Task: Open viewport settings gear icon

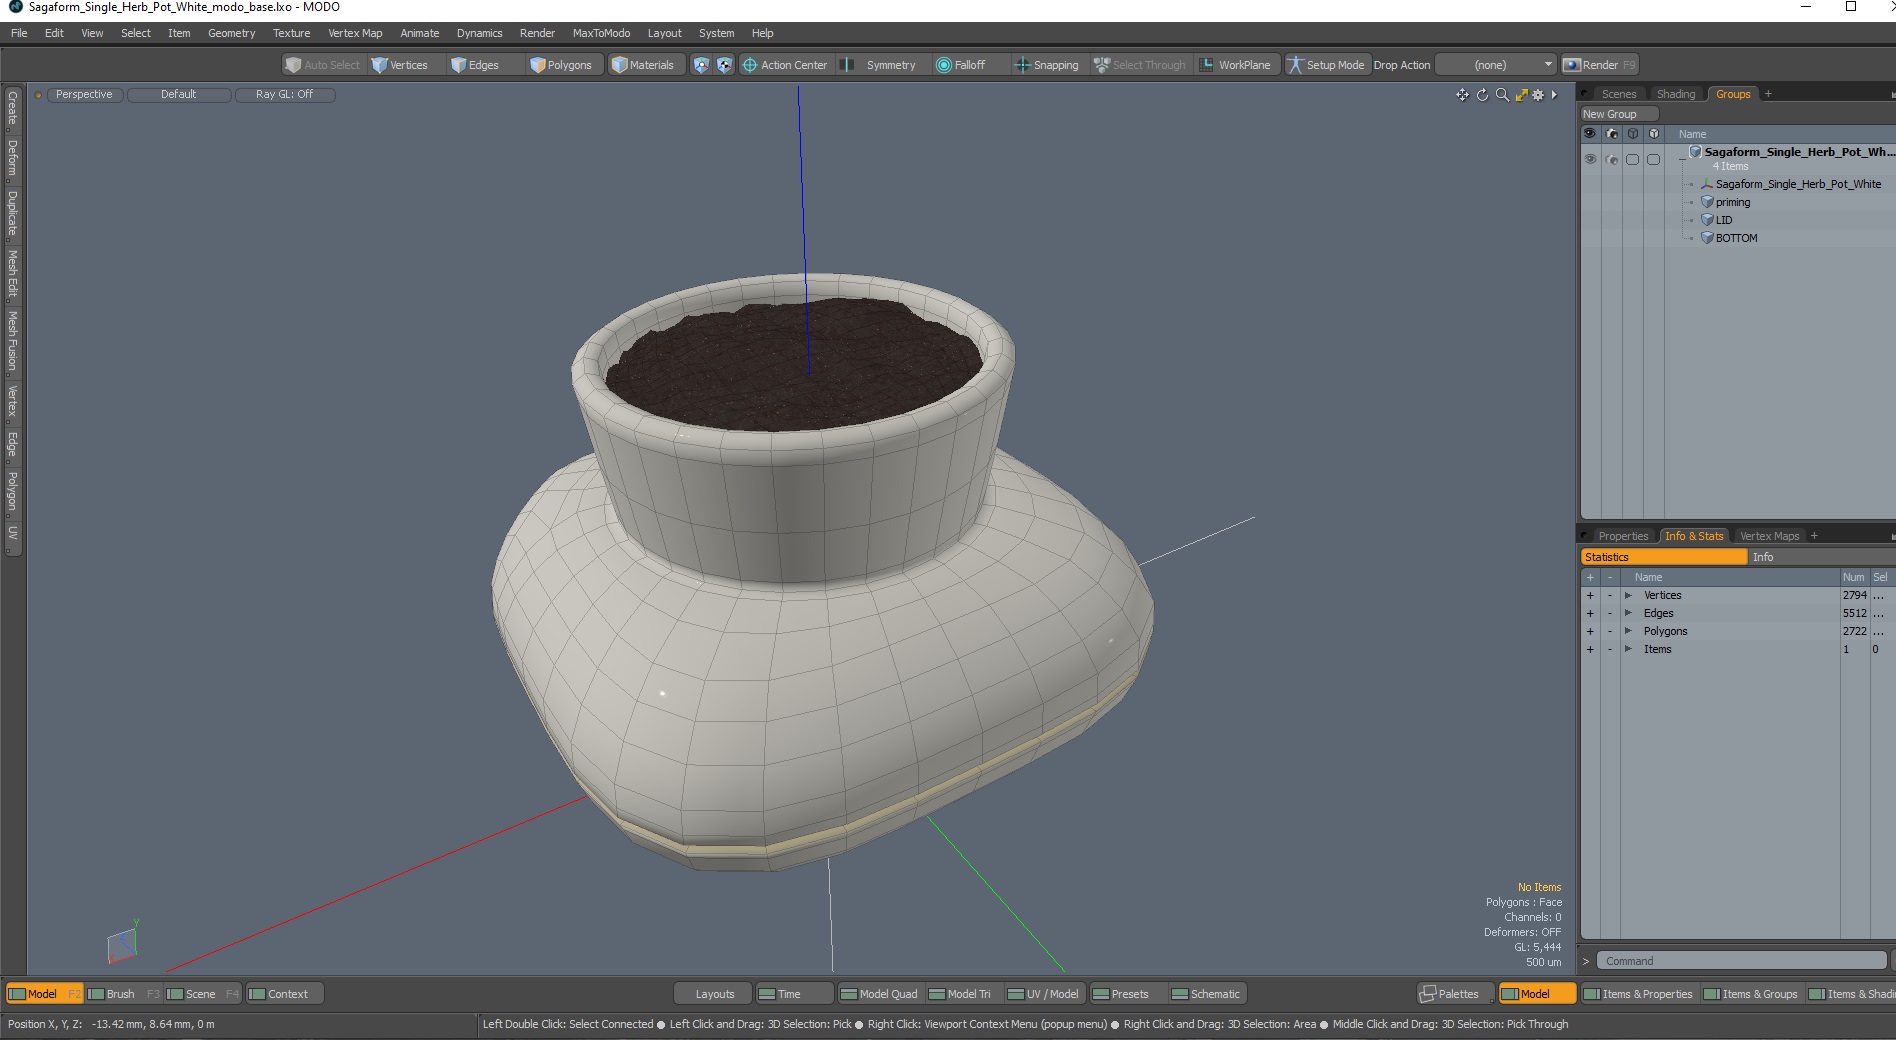Action: (x=1538, y=95)
